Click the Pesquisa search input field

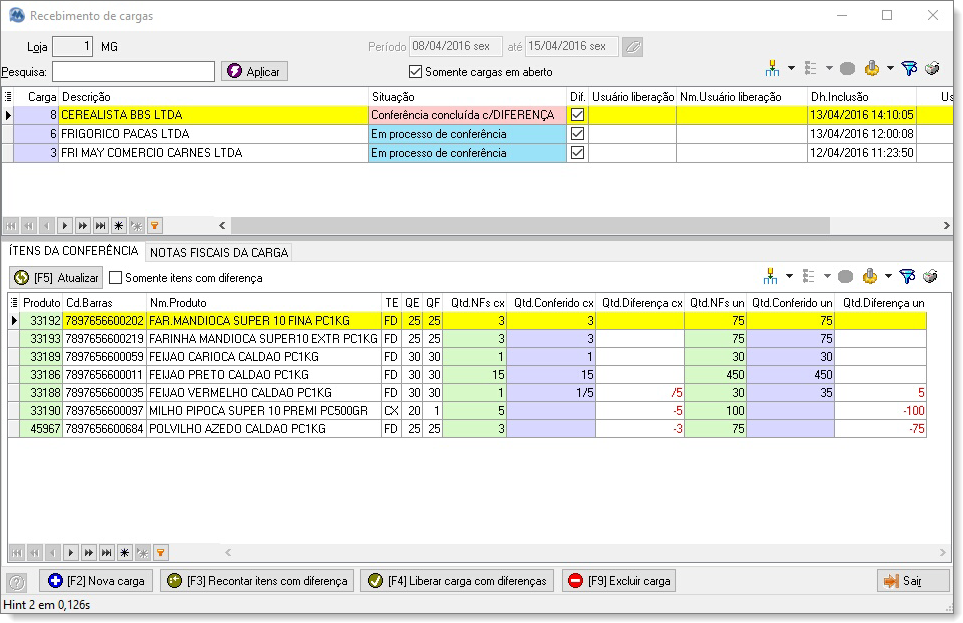point(133,71)
